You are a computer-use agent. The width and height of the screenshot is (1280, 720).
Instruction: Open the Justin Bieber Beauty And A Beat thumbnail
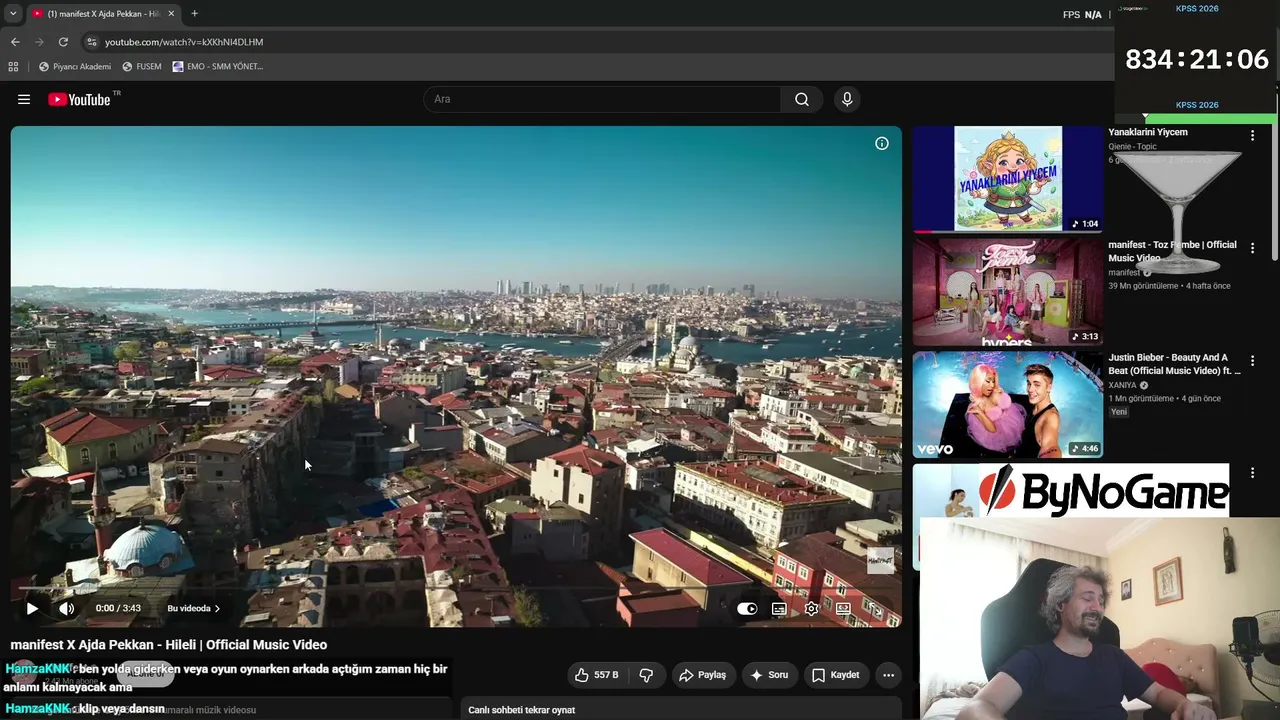tap(1008, 405)
